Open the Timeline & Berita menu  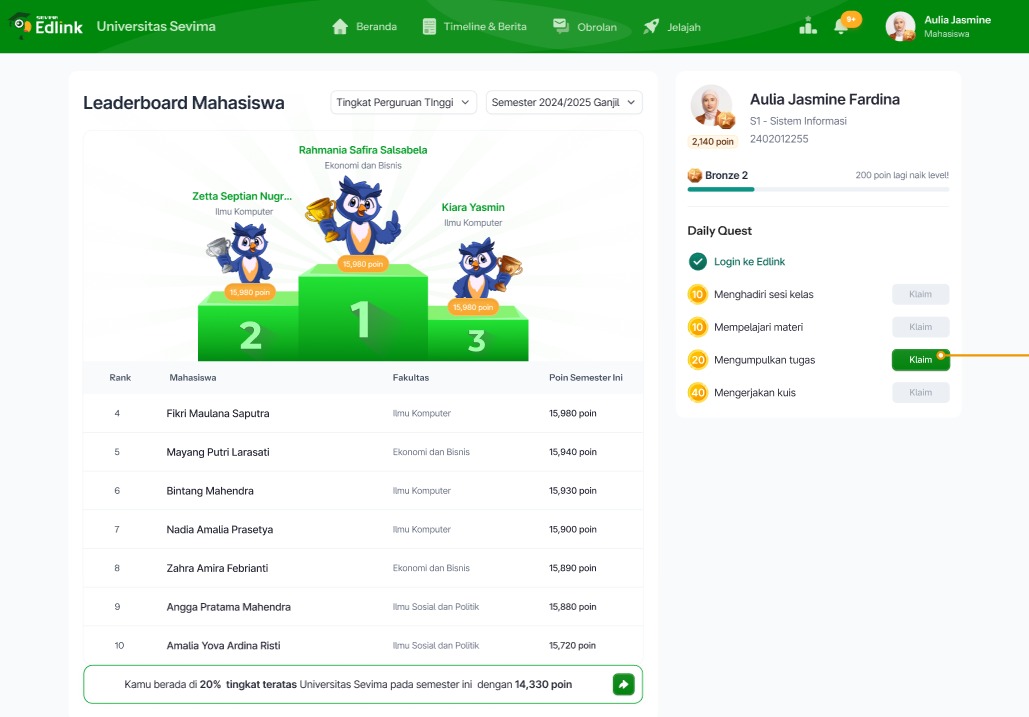click(474, 27)
